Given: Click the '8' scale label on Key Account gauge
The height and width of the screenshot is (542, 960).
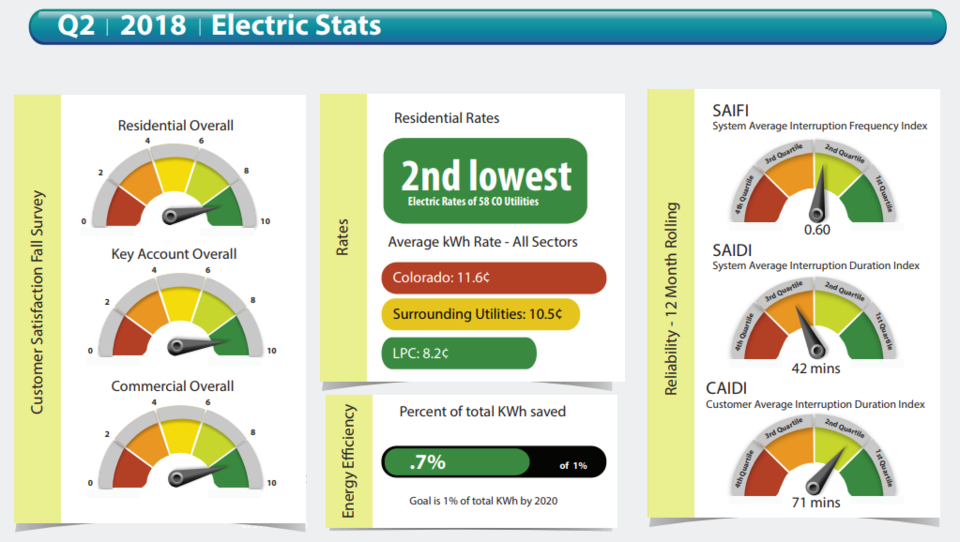Looking at the screenshot, I should 253,300.
